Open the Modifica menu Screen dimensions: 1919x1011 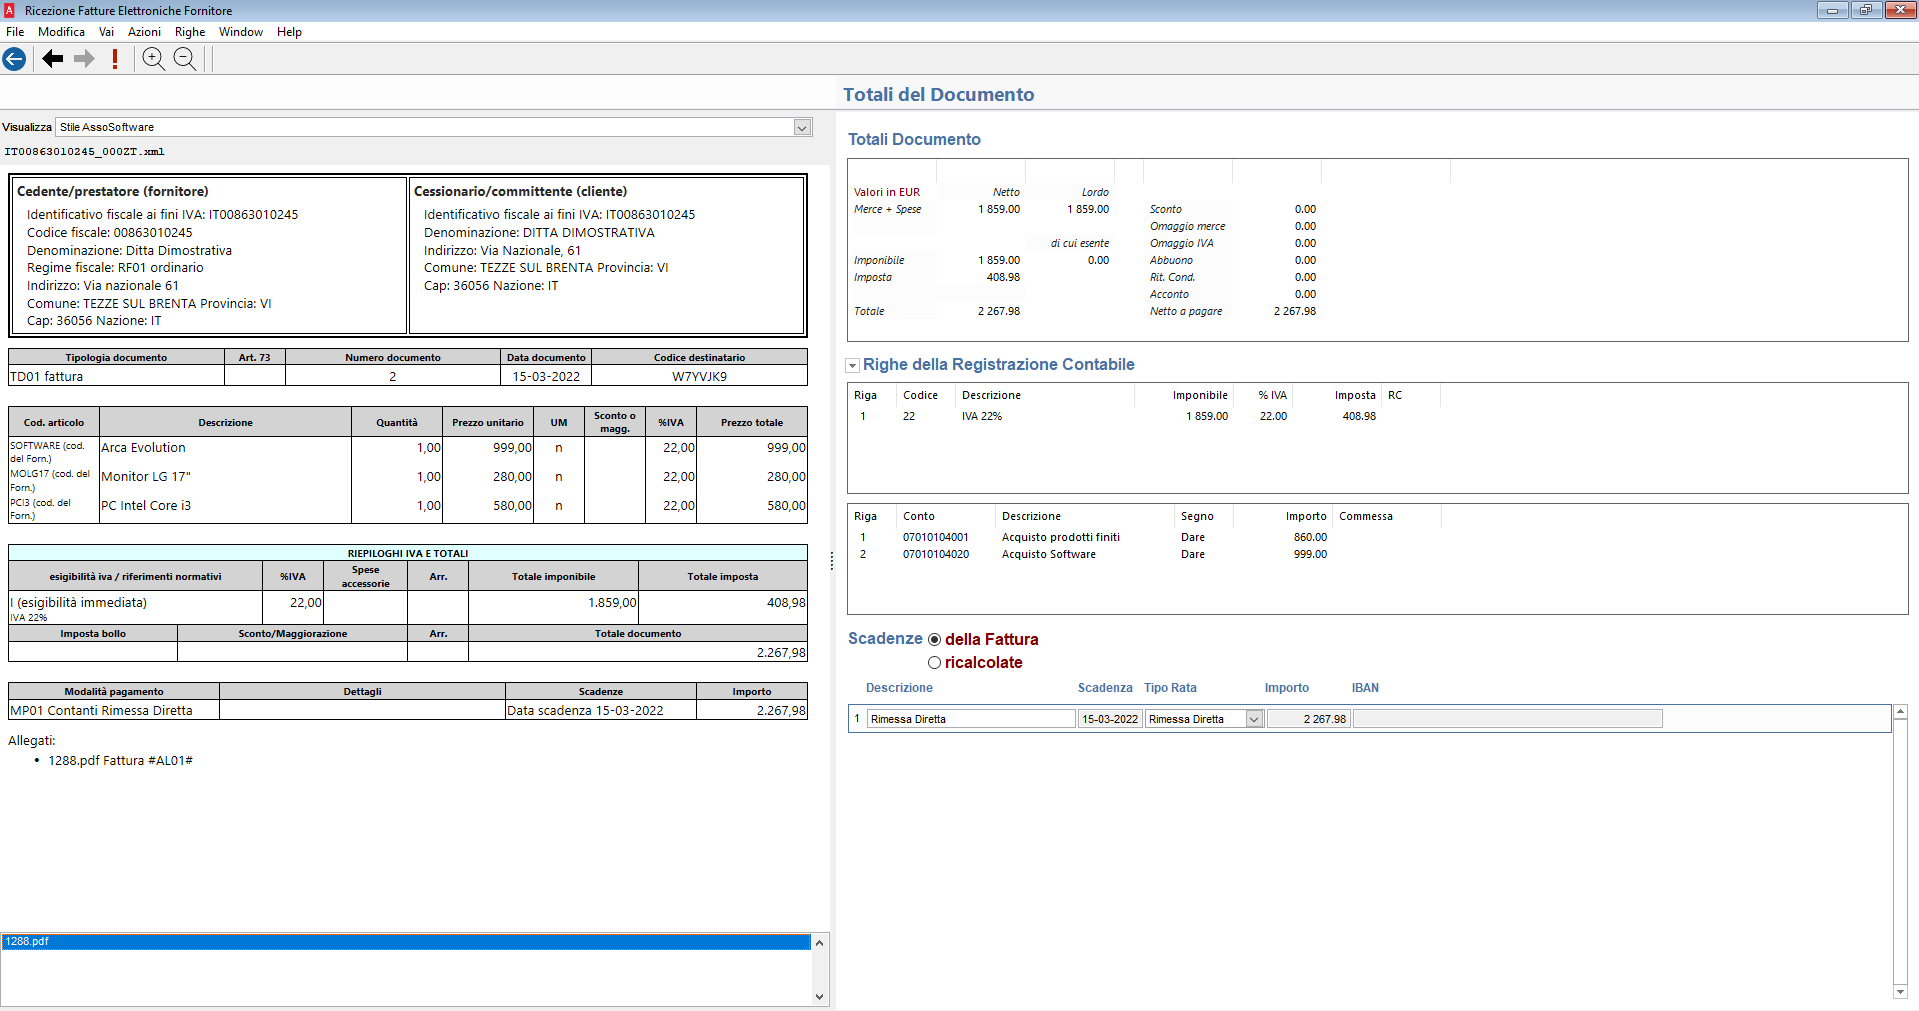(x=61, y=32)
